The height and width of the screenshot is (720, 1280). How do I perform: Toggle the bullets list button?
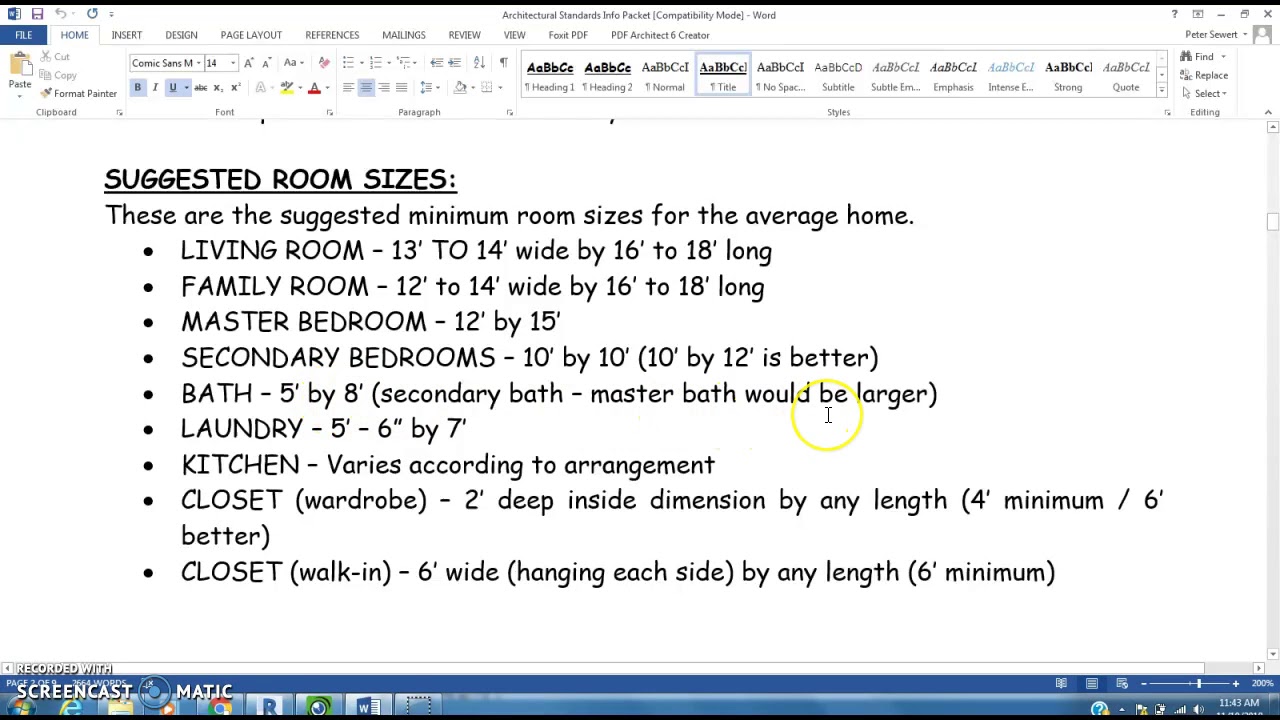coord(348,63)
